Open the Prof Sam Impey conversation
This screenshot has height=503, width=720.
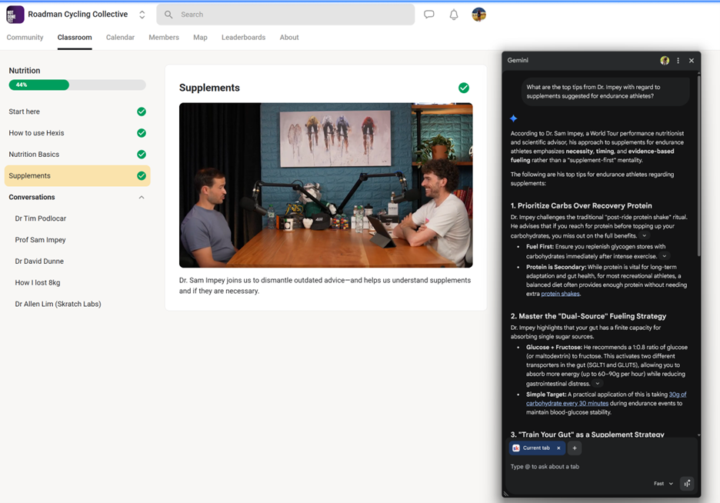[x=40, y=240]
